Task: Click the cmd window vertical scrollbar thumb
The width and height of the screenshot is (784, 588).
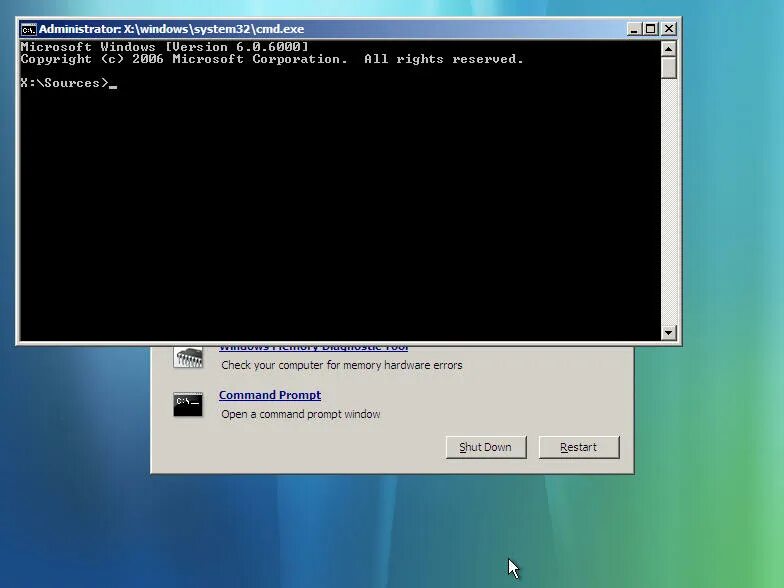Action: 668,68
